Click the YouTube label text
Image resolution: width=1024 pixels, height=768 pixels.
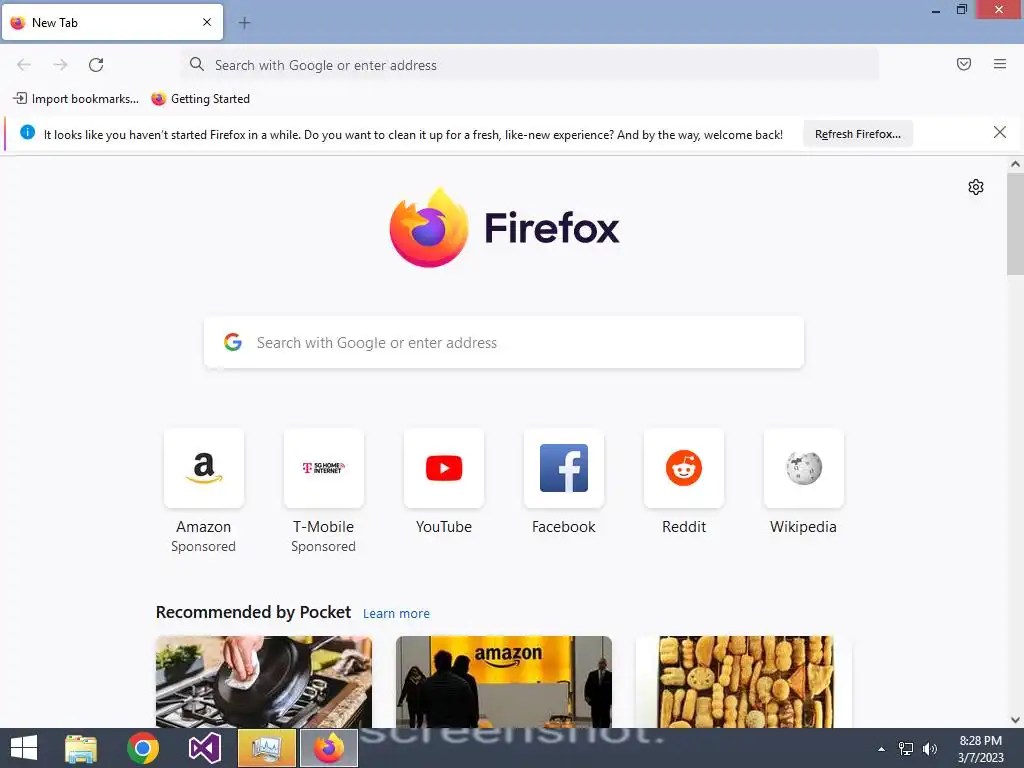coord(444,527)
